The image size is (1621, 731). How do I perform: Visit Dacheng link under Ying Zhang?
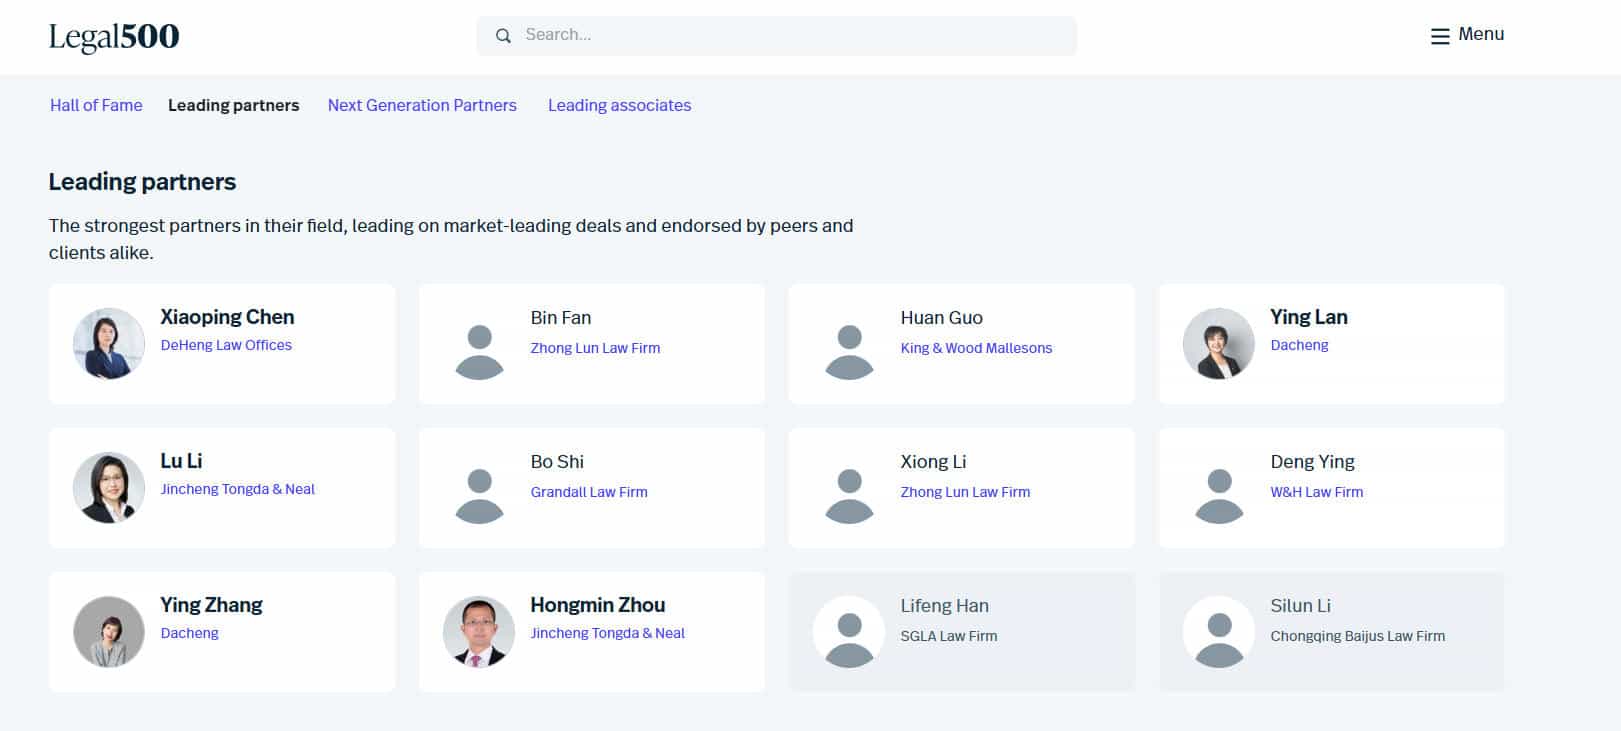[190, 633]
